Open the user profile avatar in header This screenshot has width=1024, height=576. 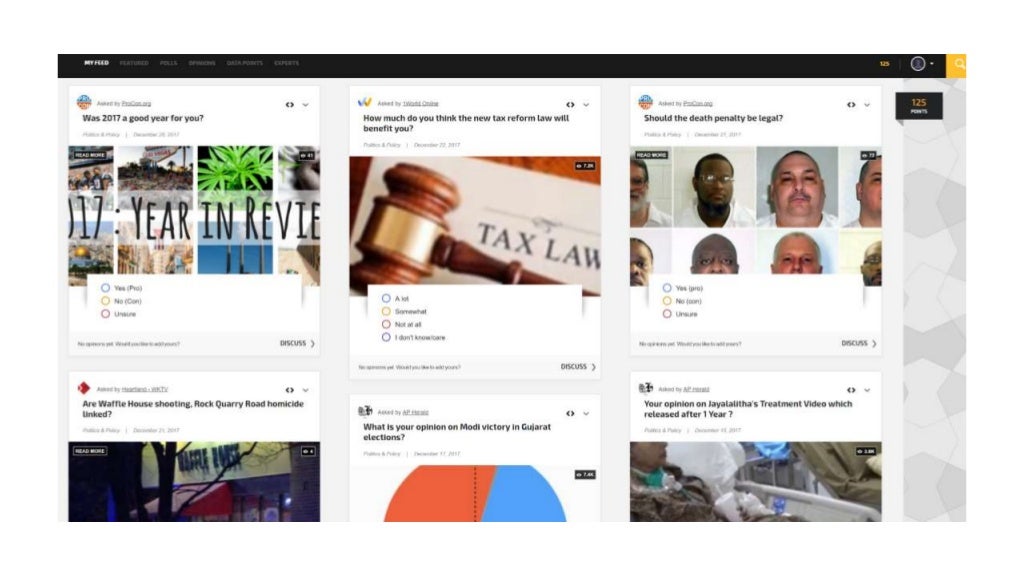(918, 63)
